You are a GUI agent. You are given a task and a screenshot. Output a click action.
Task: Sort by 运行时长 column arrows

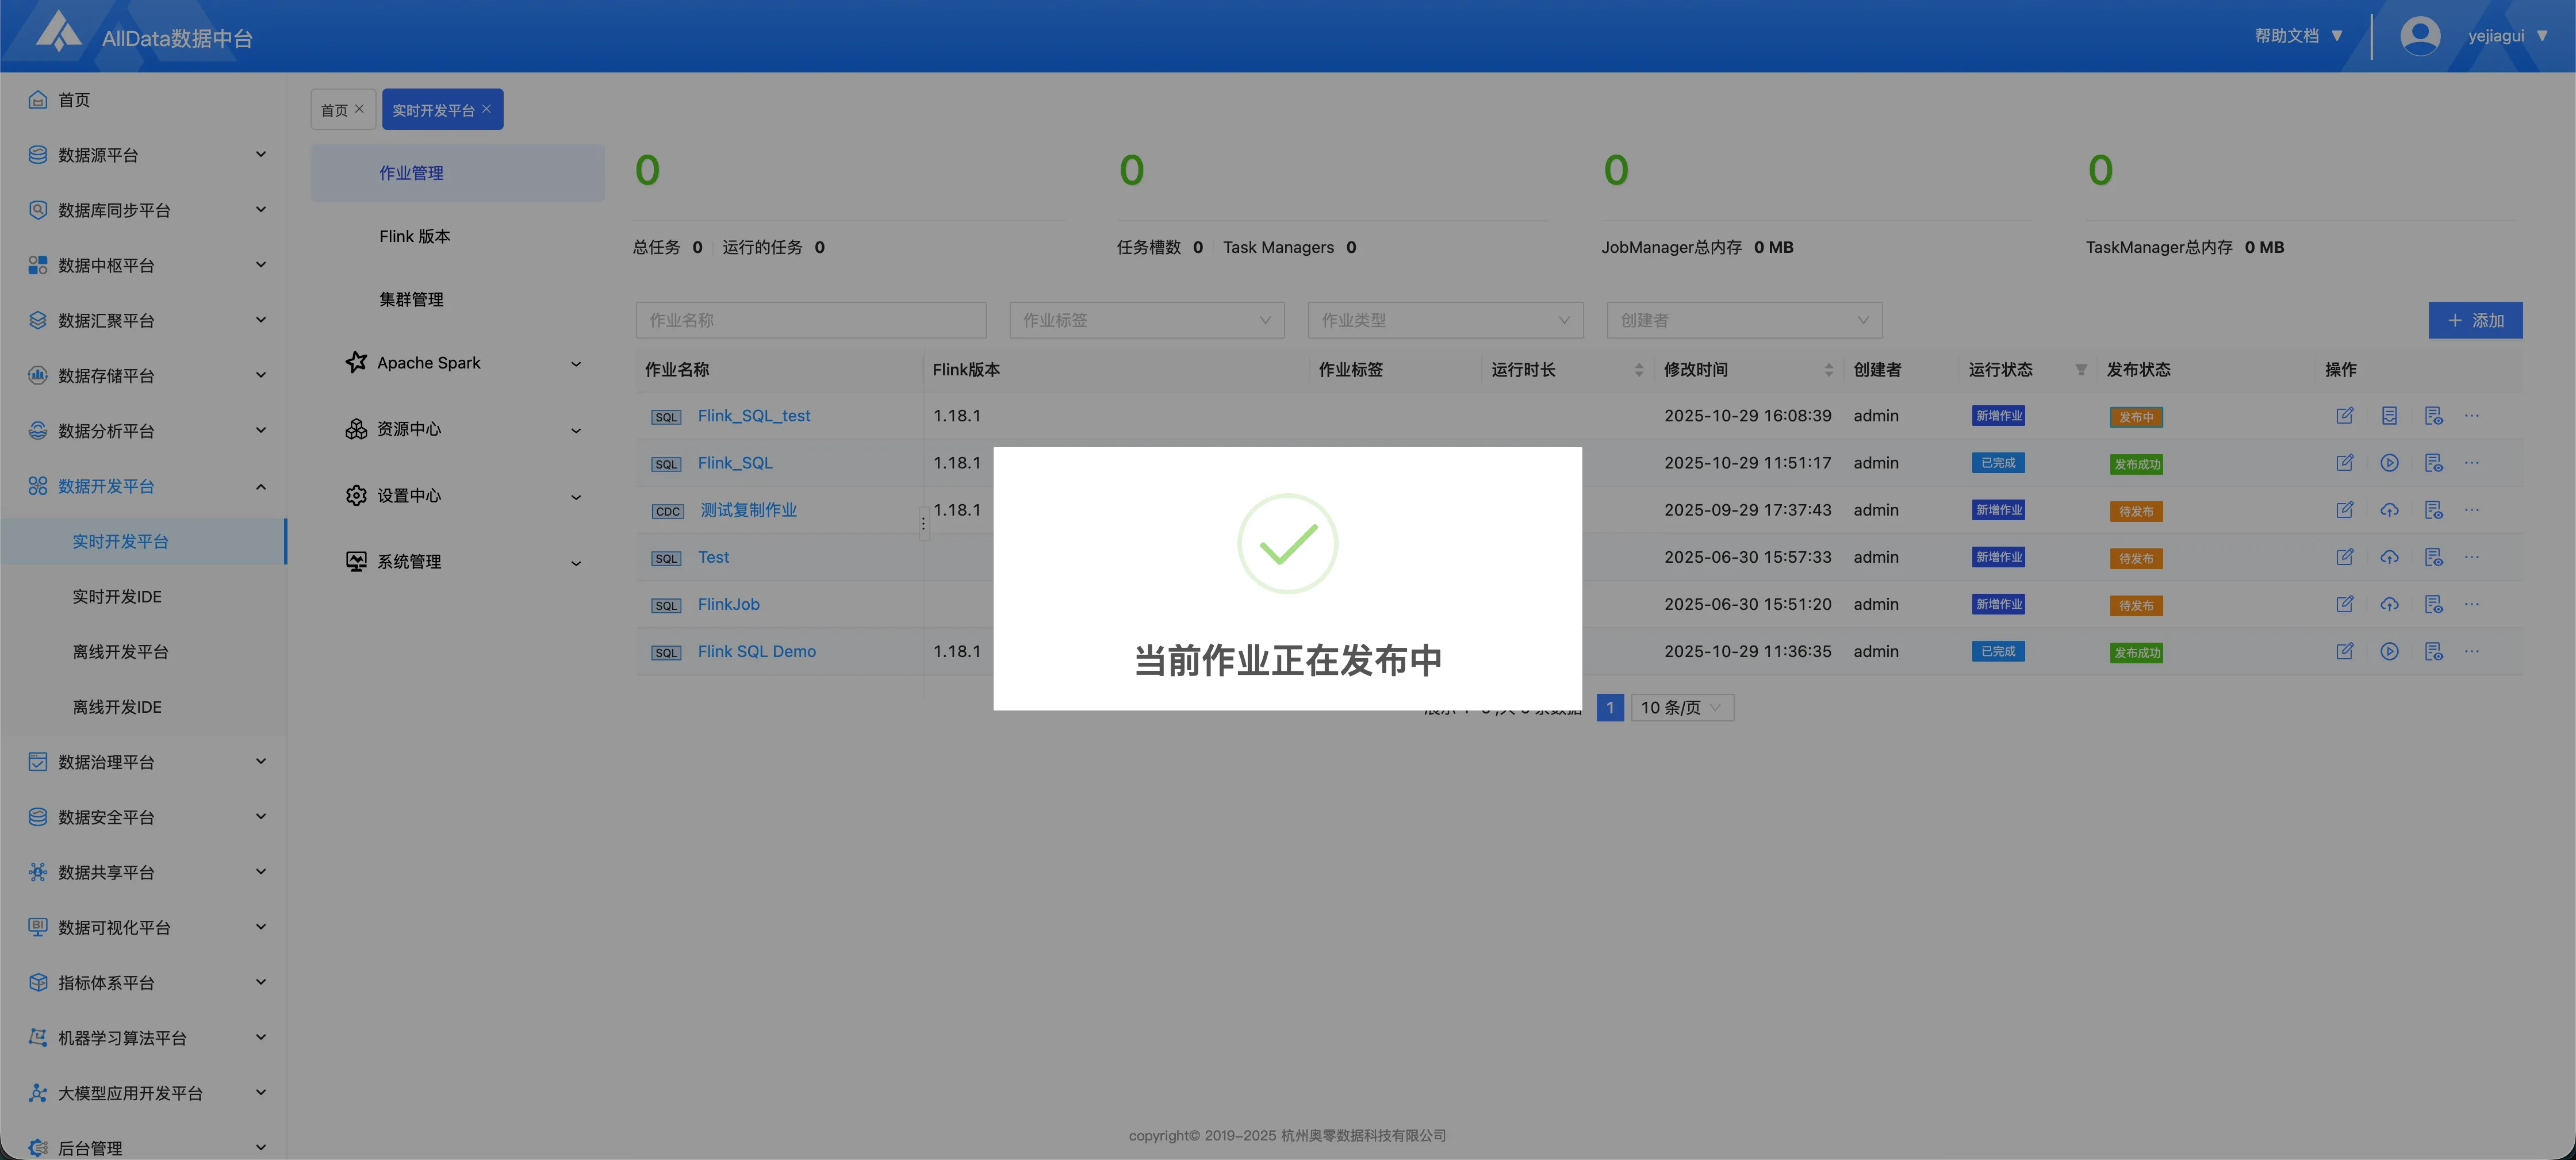pos(1638,370)
